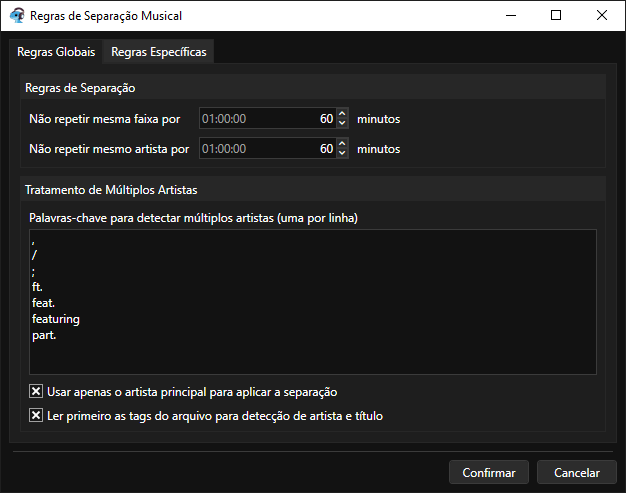This screenshot has width=626, height=493.
Task: Place cursor on the 'featuring' keyword line
Action: [x=56, y=319]
